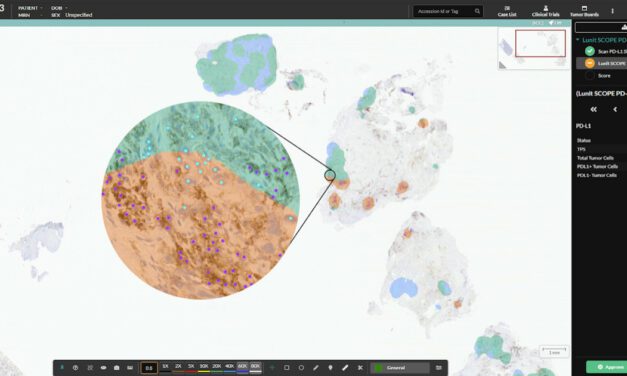Click the Total Tumor Cells row
Image resolution: width=627 pixels, height=376 pixels.
(x=601, y=158)
